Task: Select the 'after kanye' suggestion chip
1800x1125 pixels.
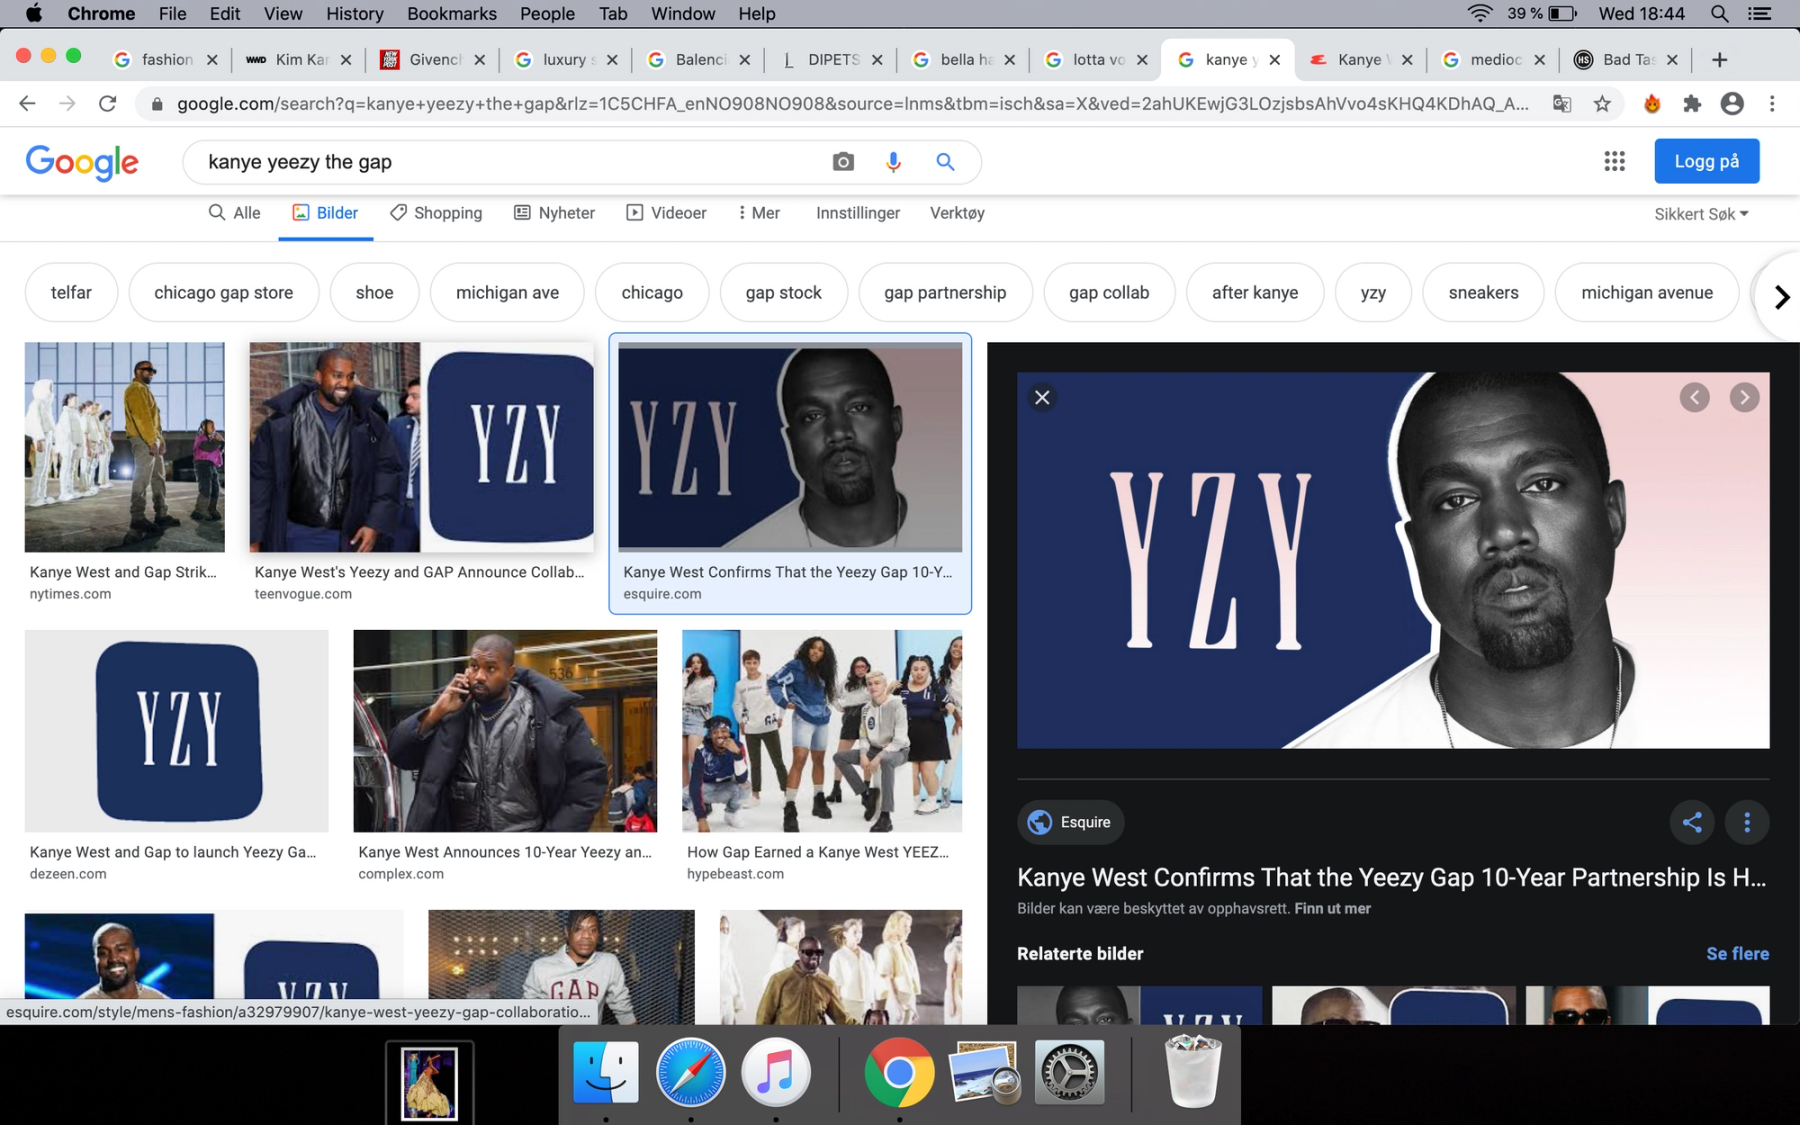Action: click(x=1255, y=293)
